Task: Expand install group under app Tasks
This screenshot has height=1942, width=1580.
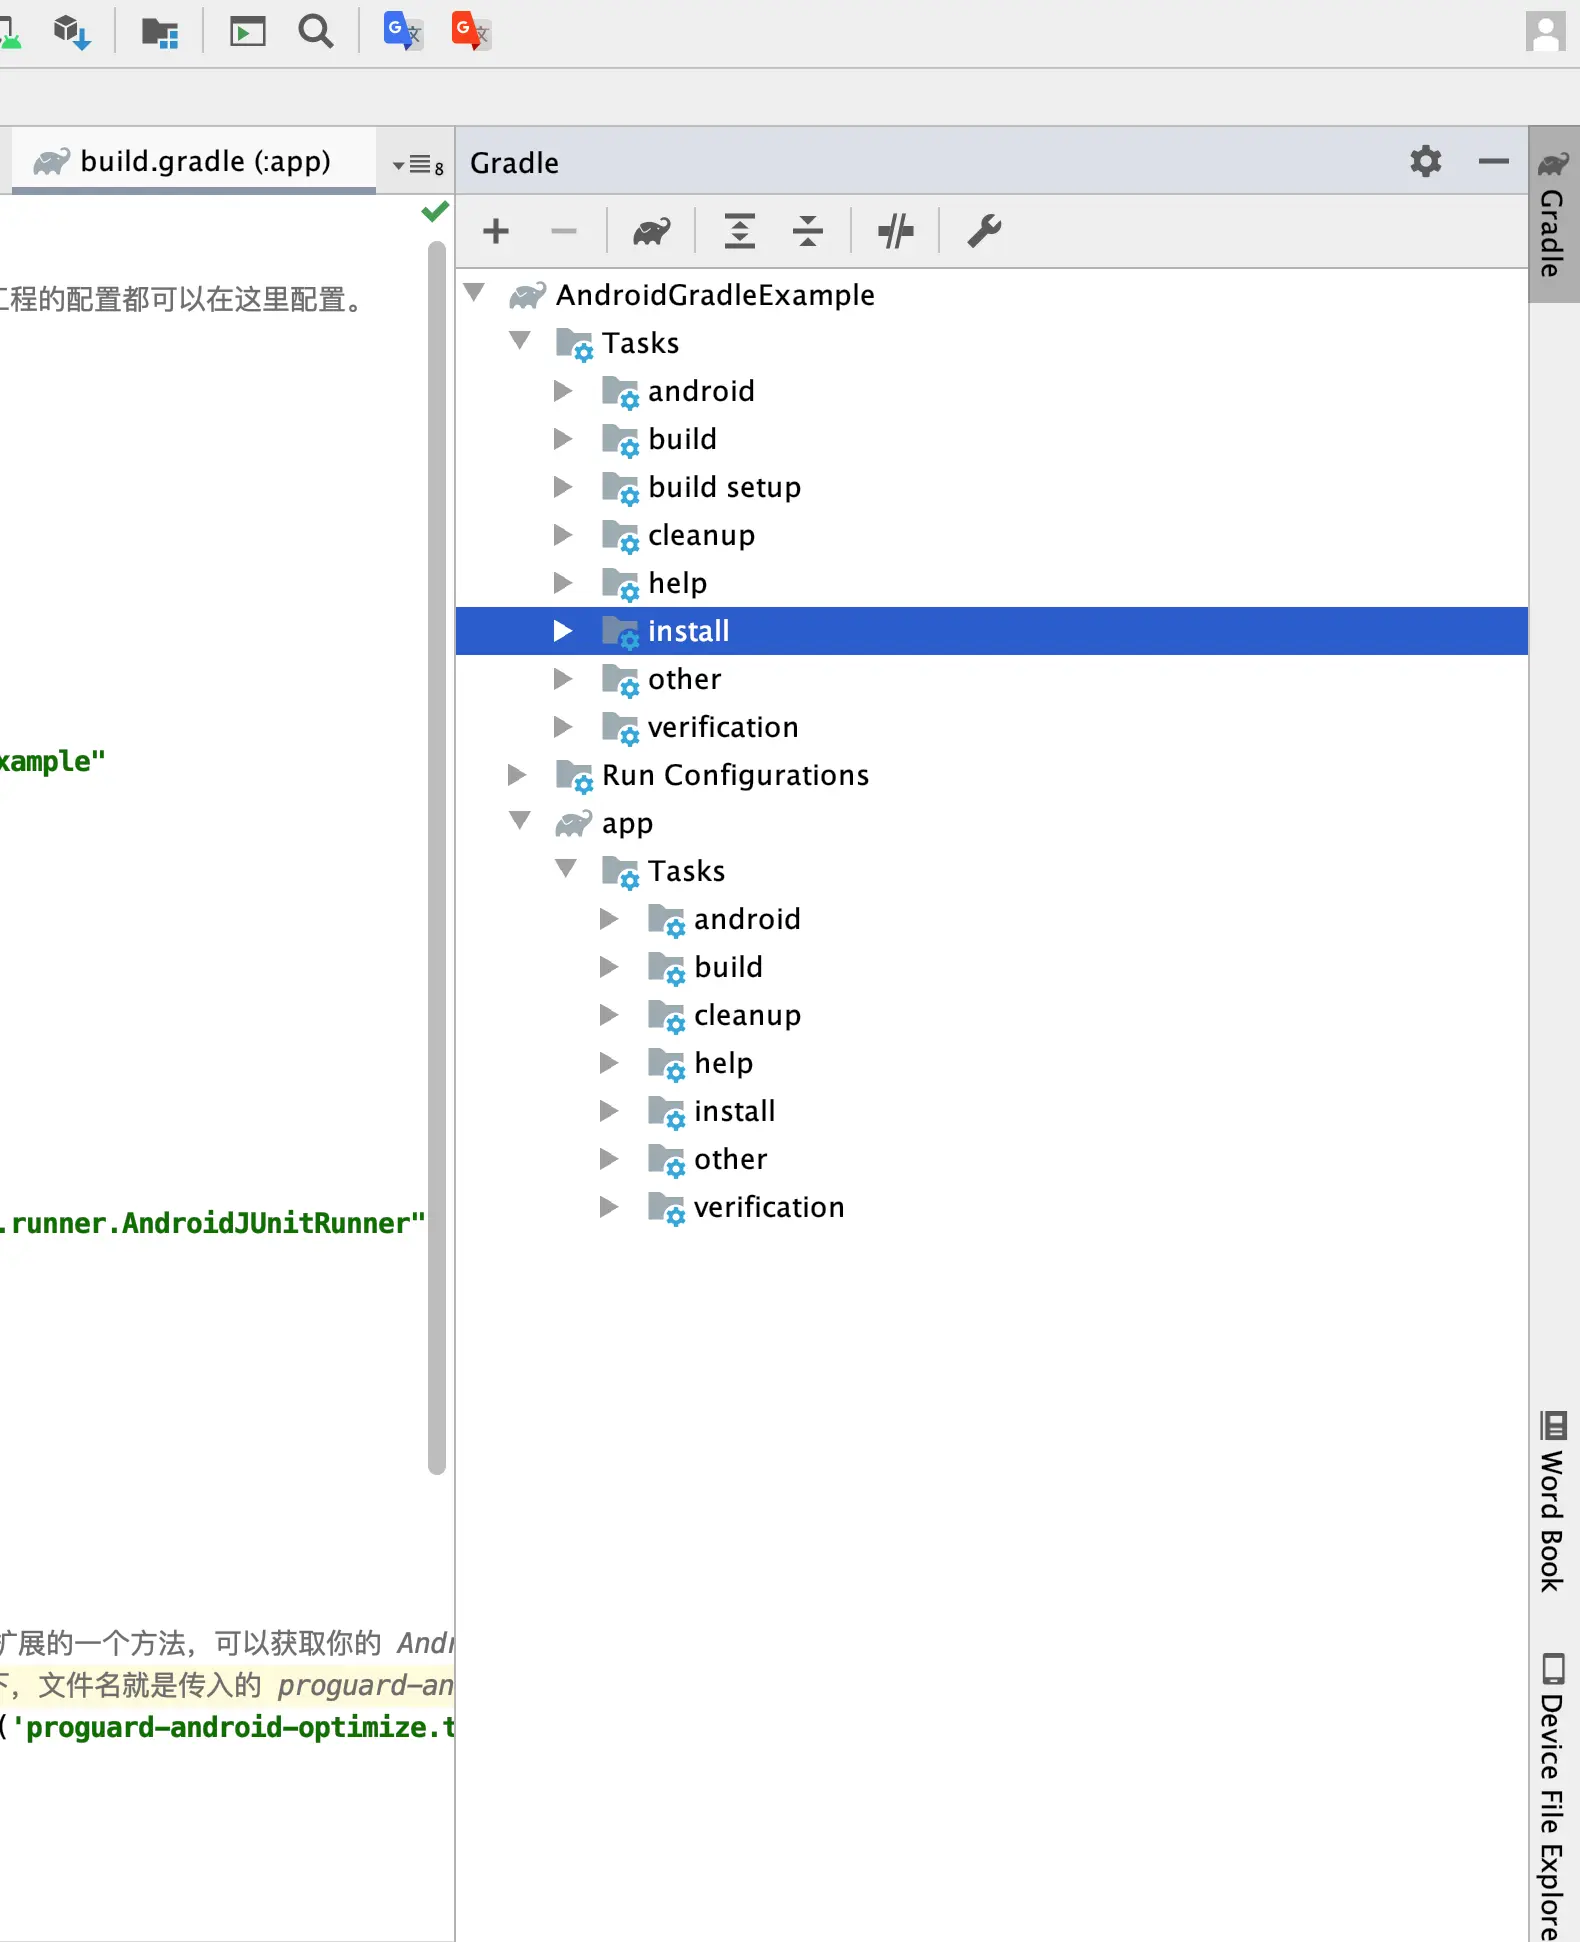Action: pyautogui.click(x=609, y=1110)
